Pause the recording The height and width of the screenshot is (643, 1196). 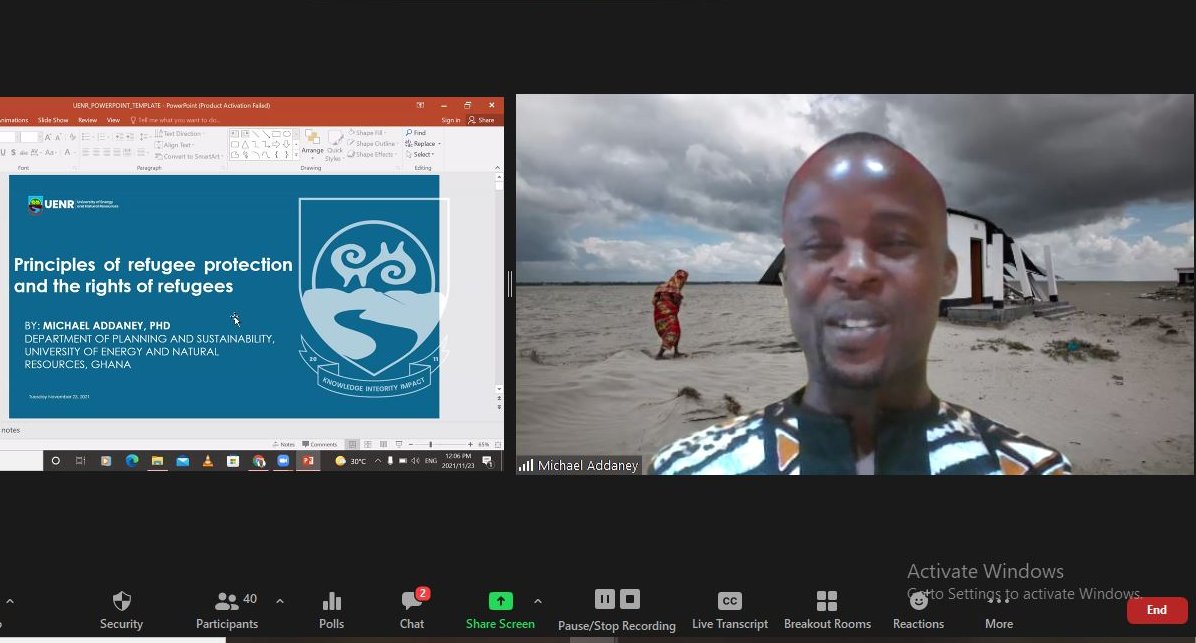[605, 598]
